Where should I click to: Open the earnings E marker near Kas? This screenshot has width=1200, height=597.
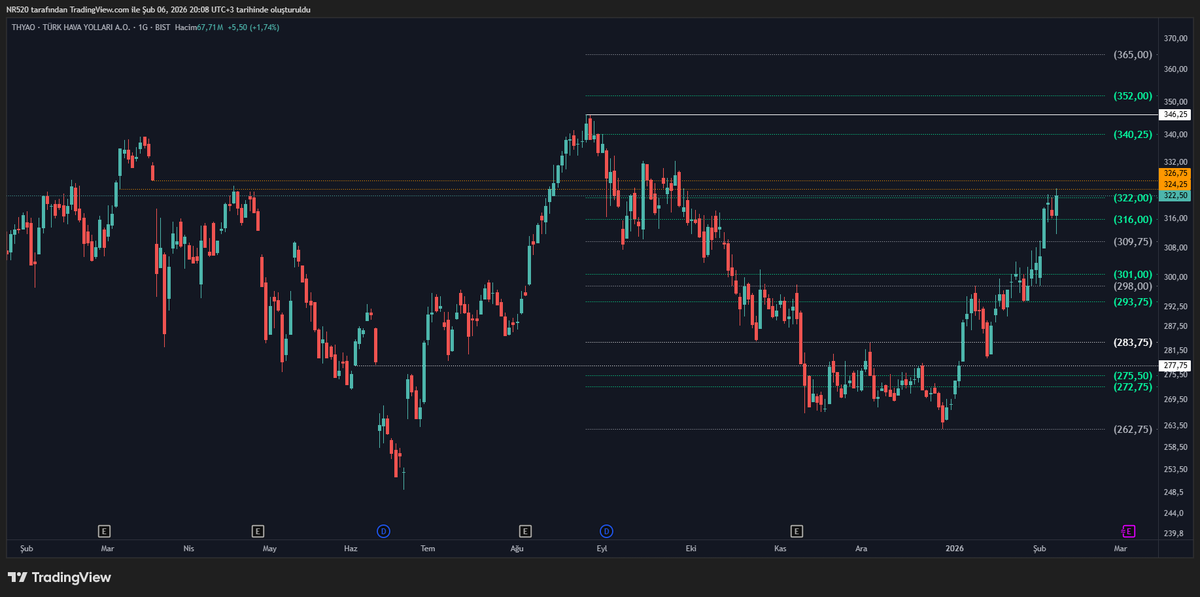tap(797, 530)
